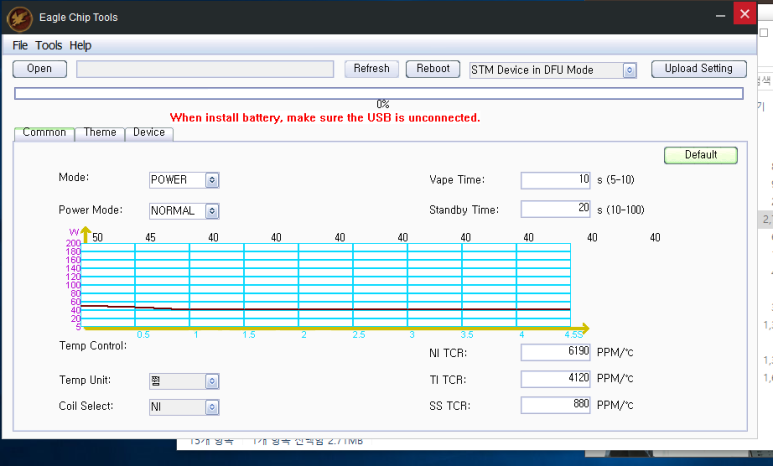Image resolution: width=773 pixels, height=466 pixels.
Task: Switch to the Common tab
Action: 44,133
